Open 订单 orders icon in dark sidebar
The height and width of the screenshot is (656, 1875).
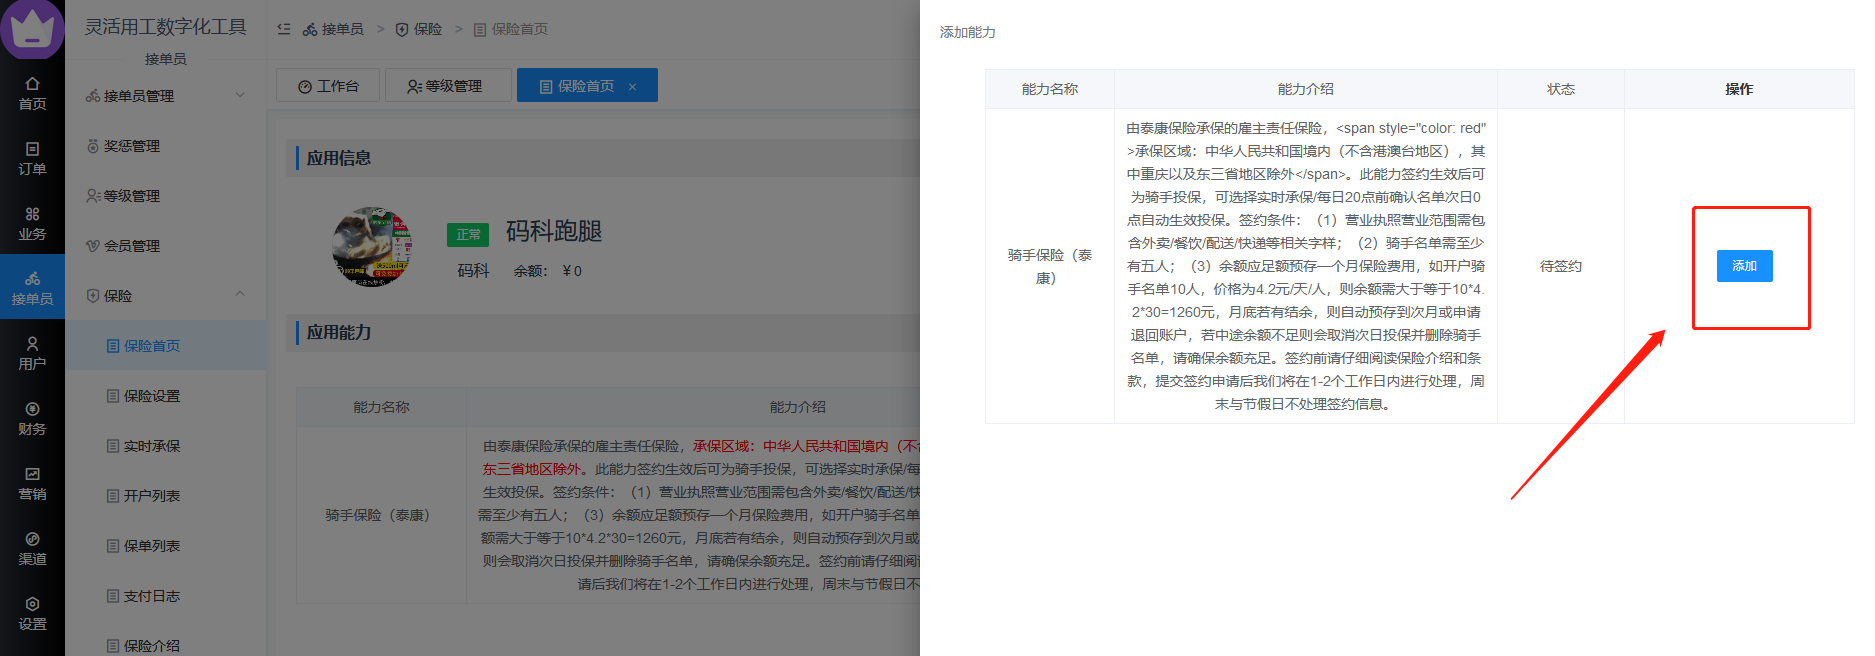32,158
